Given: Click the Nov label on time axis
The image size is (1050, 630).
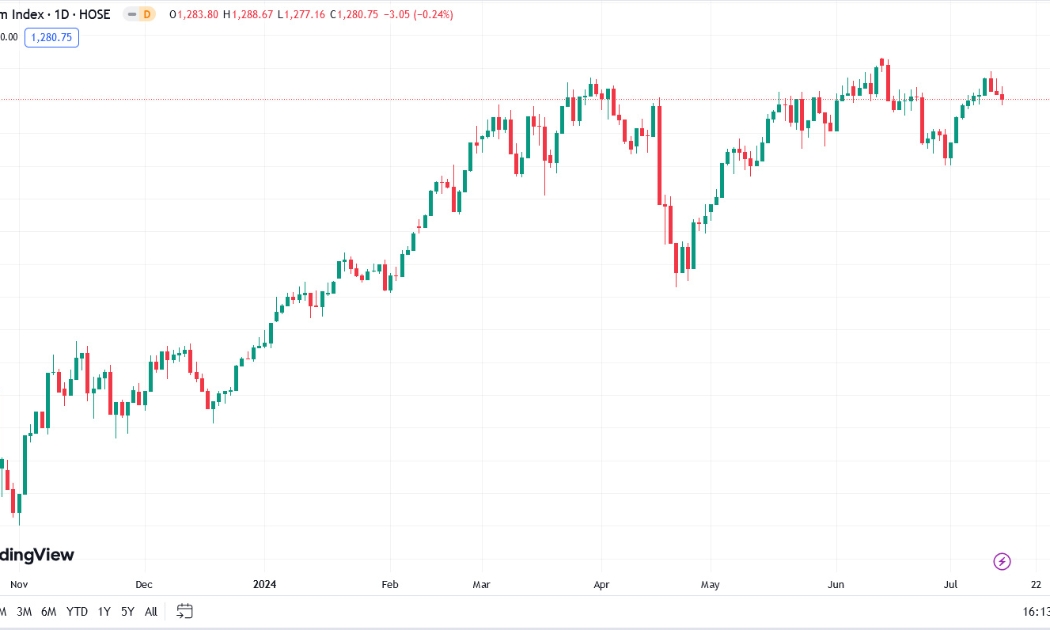Looking at the screenshot, I should (19, 584).
